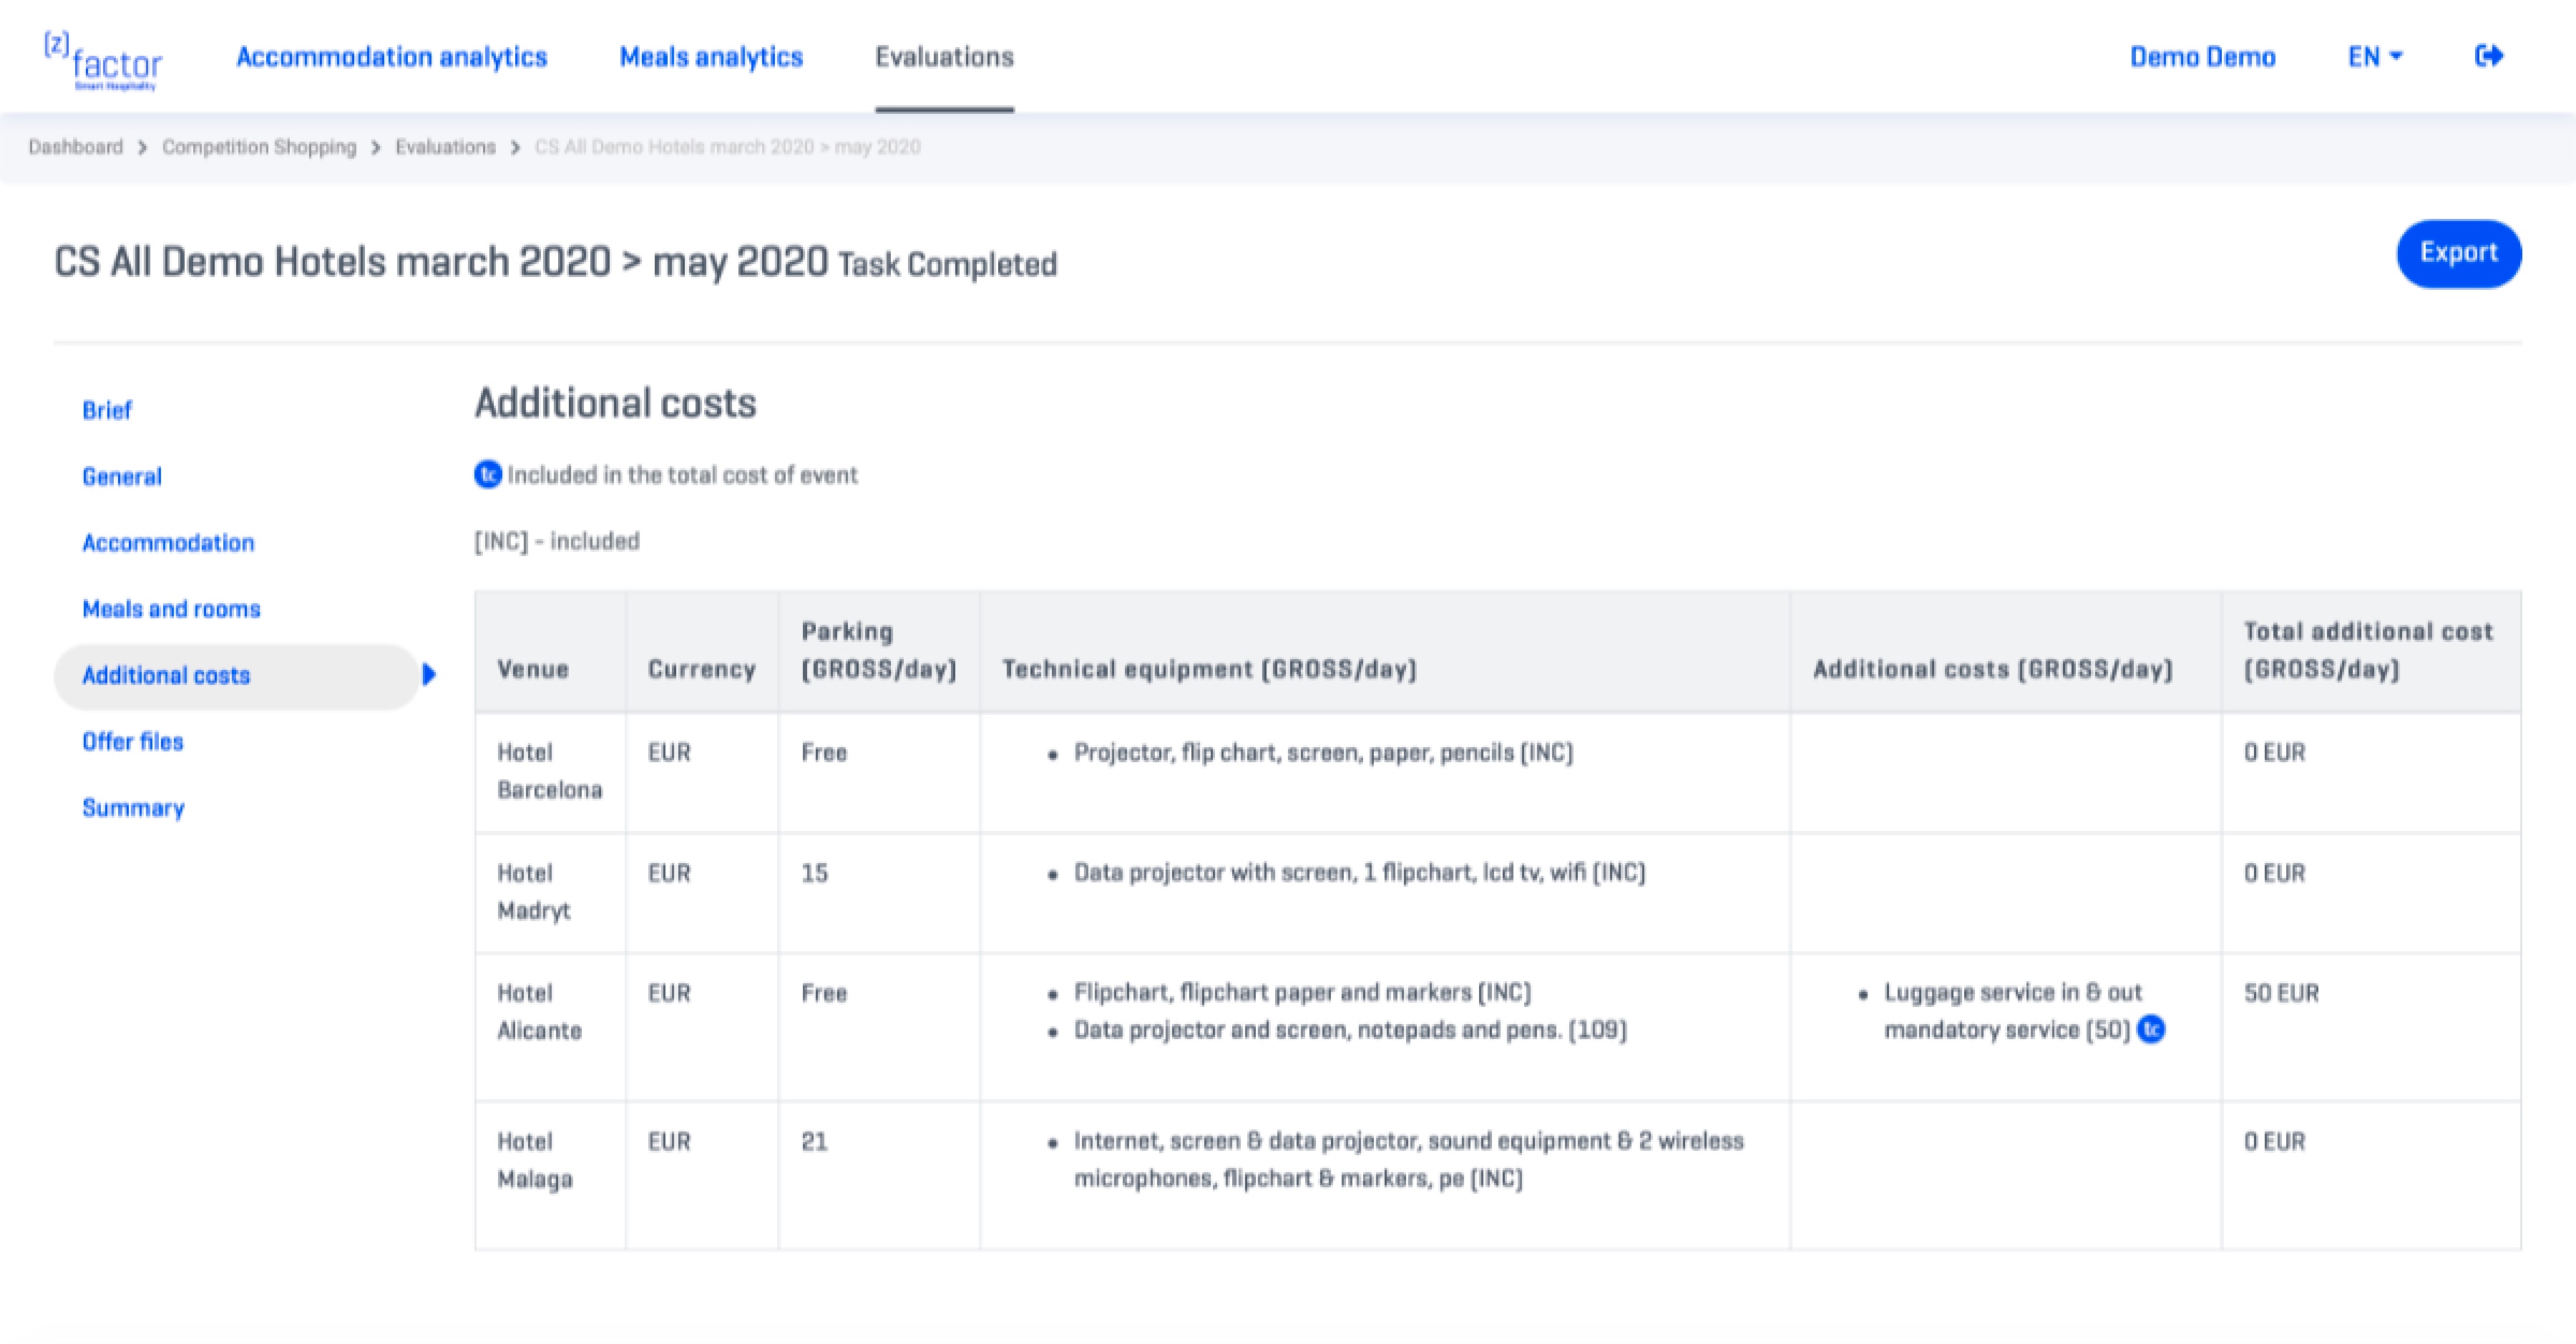
Task: Open the Brief section
Action: click(107, 410)
